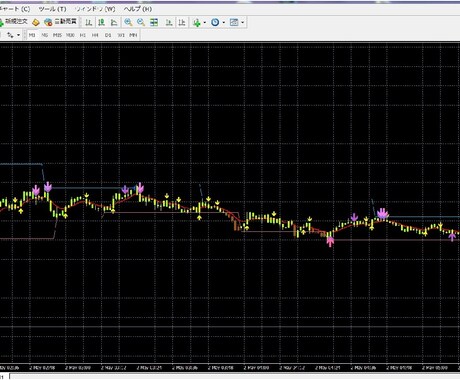This screenshot has height=380, width=460.
Task: Toggle the chart auto scroll icon
Action: point(169,22)
